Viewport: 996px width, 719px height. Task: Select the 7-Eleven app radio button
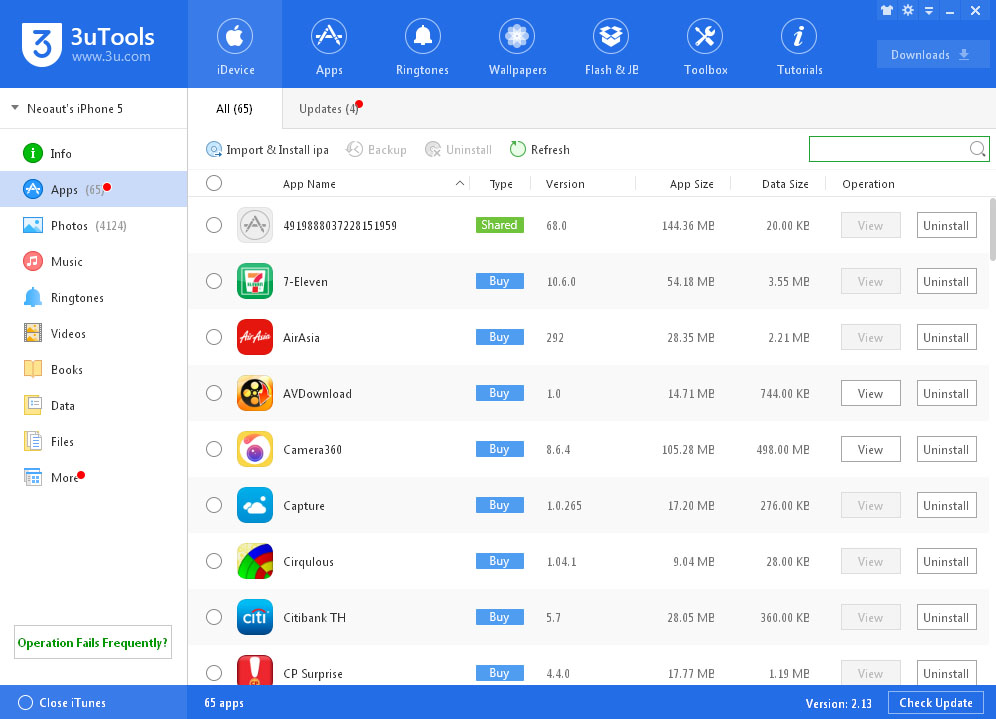tap(214, 281)
